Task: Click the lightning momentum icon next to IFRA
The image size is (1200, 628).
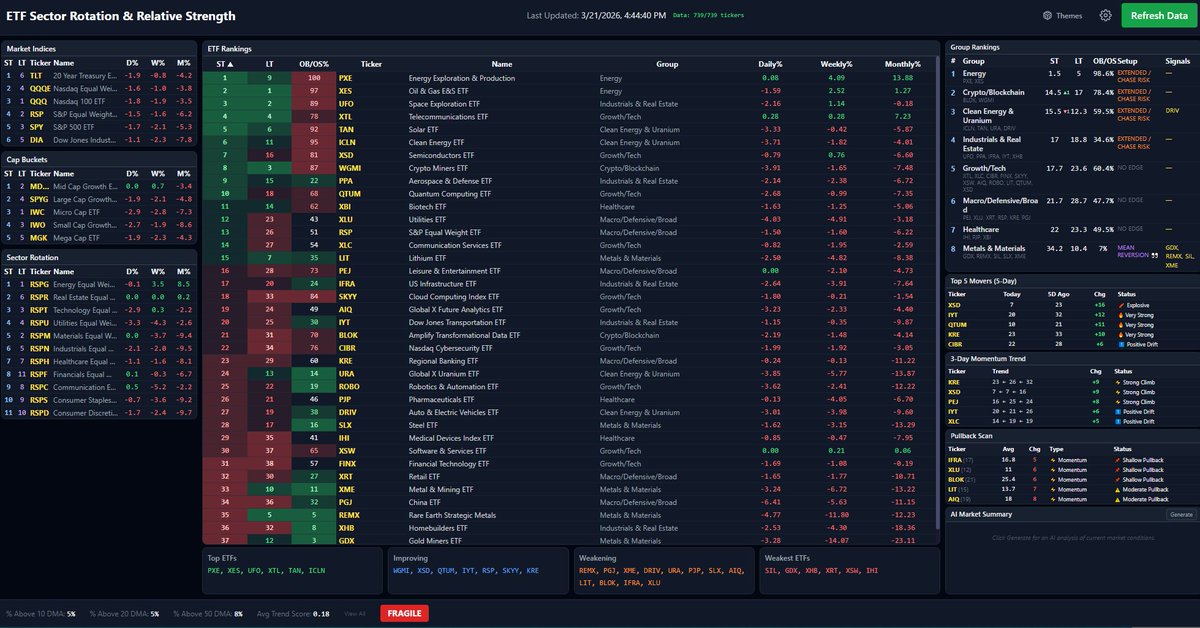Action: point(1053,460)
